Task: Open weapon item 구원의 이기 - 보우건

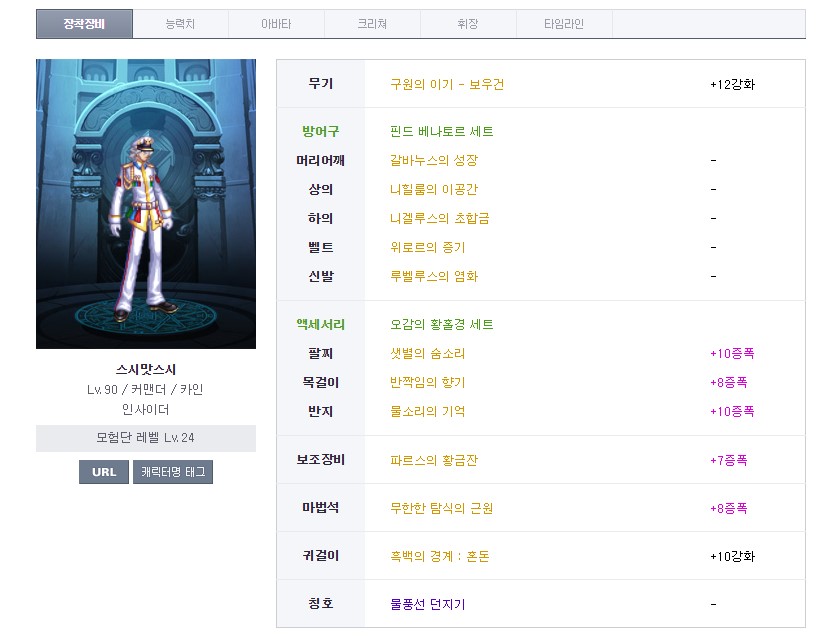Action: coord(447,84)
